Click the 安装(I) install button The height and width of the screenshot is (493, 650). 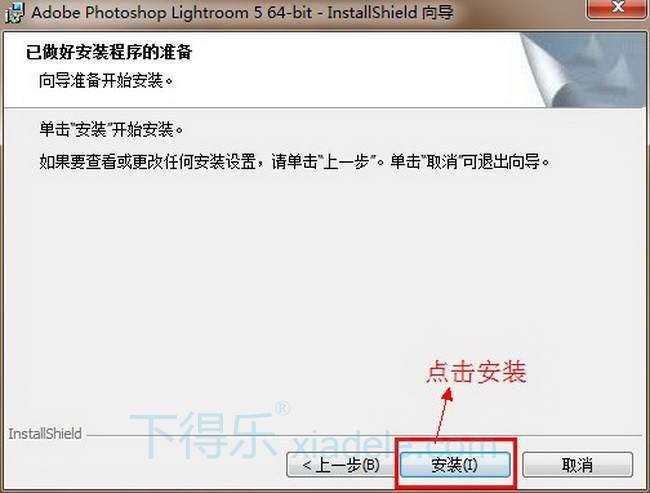click(x=455, y=465)
